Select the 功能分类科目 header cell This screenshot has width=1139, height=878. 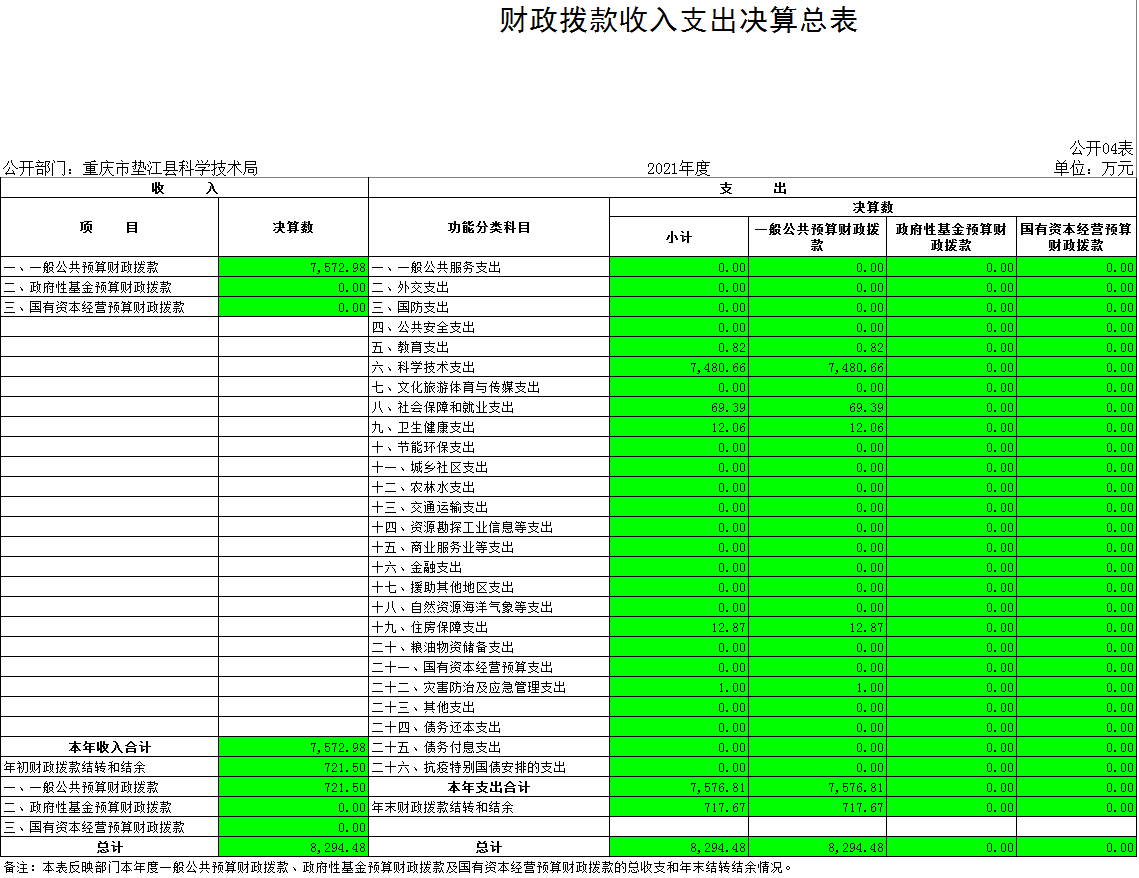[x=489, y=227]
